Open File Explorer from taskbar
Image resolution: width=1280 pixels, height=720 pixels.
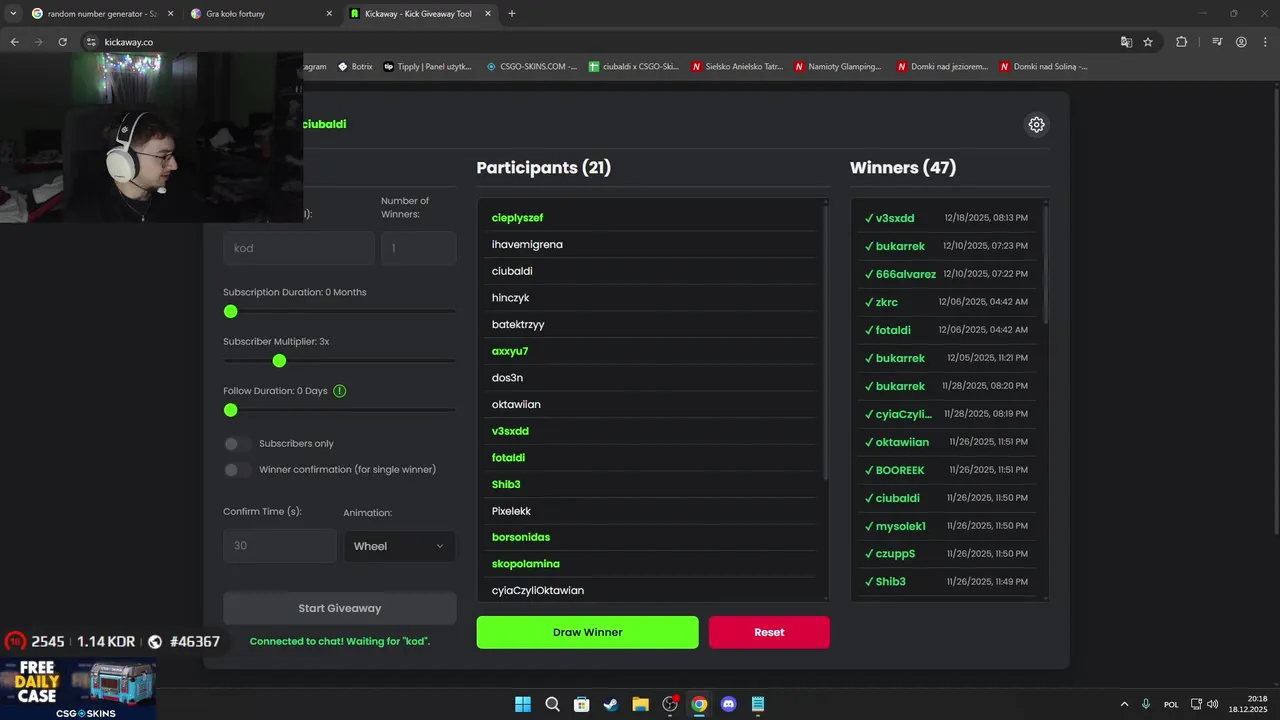(640, 704)
